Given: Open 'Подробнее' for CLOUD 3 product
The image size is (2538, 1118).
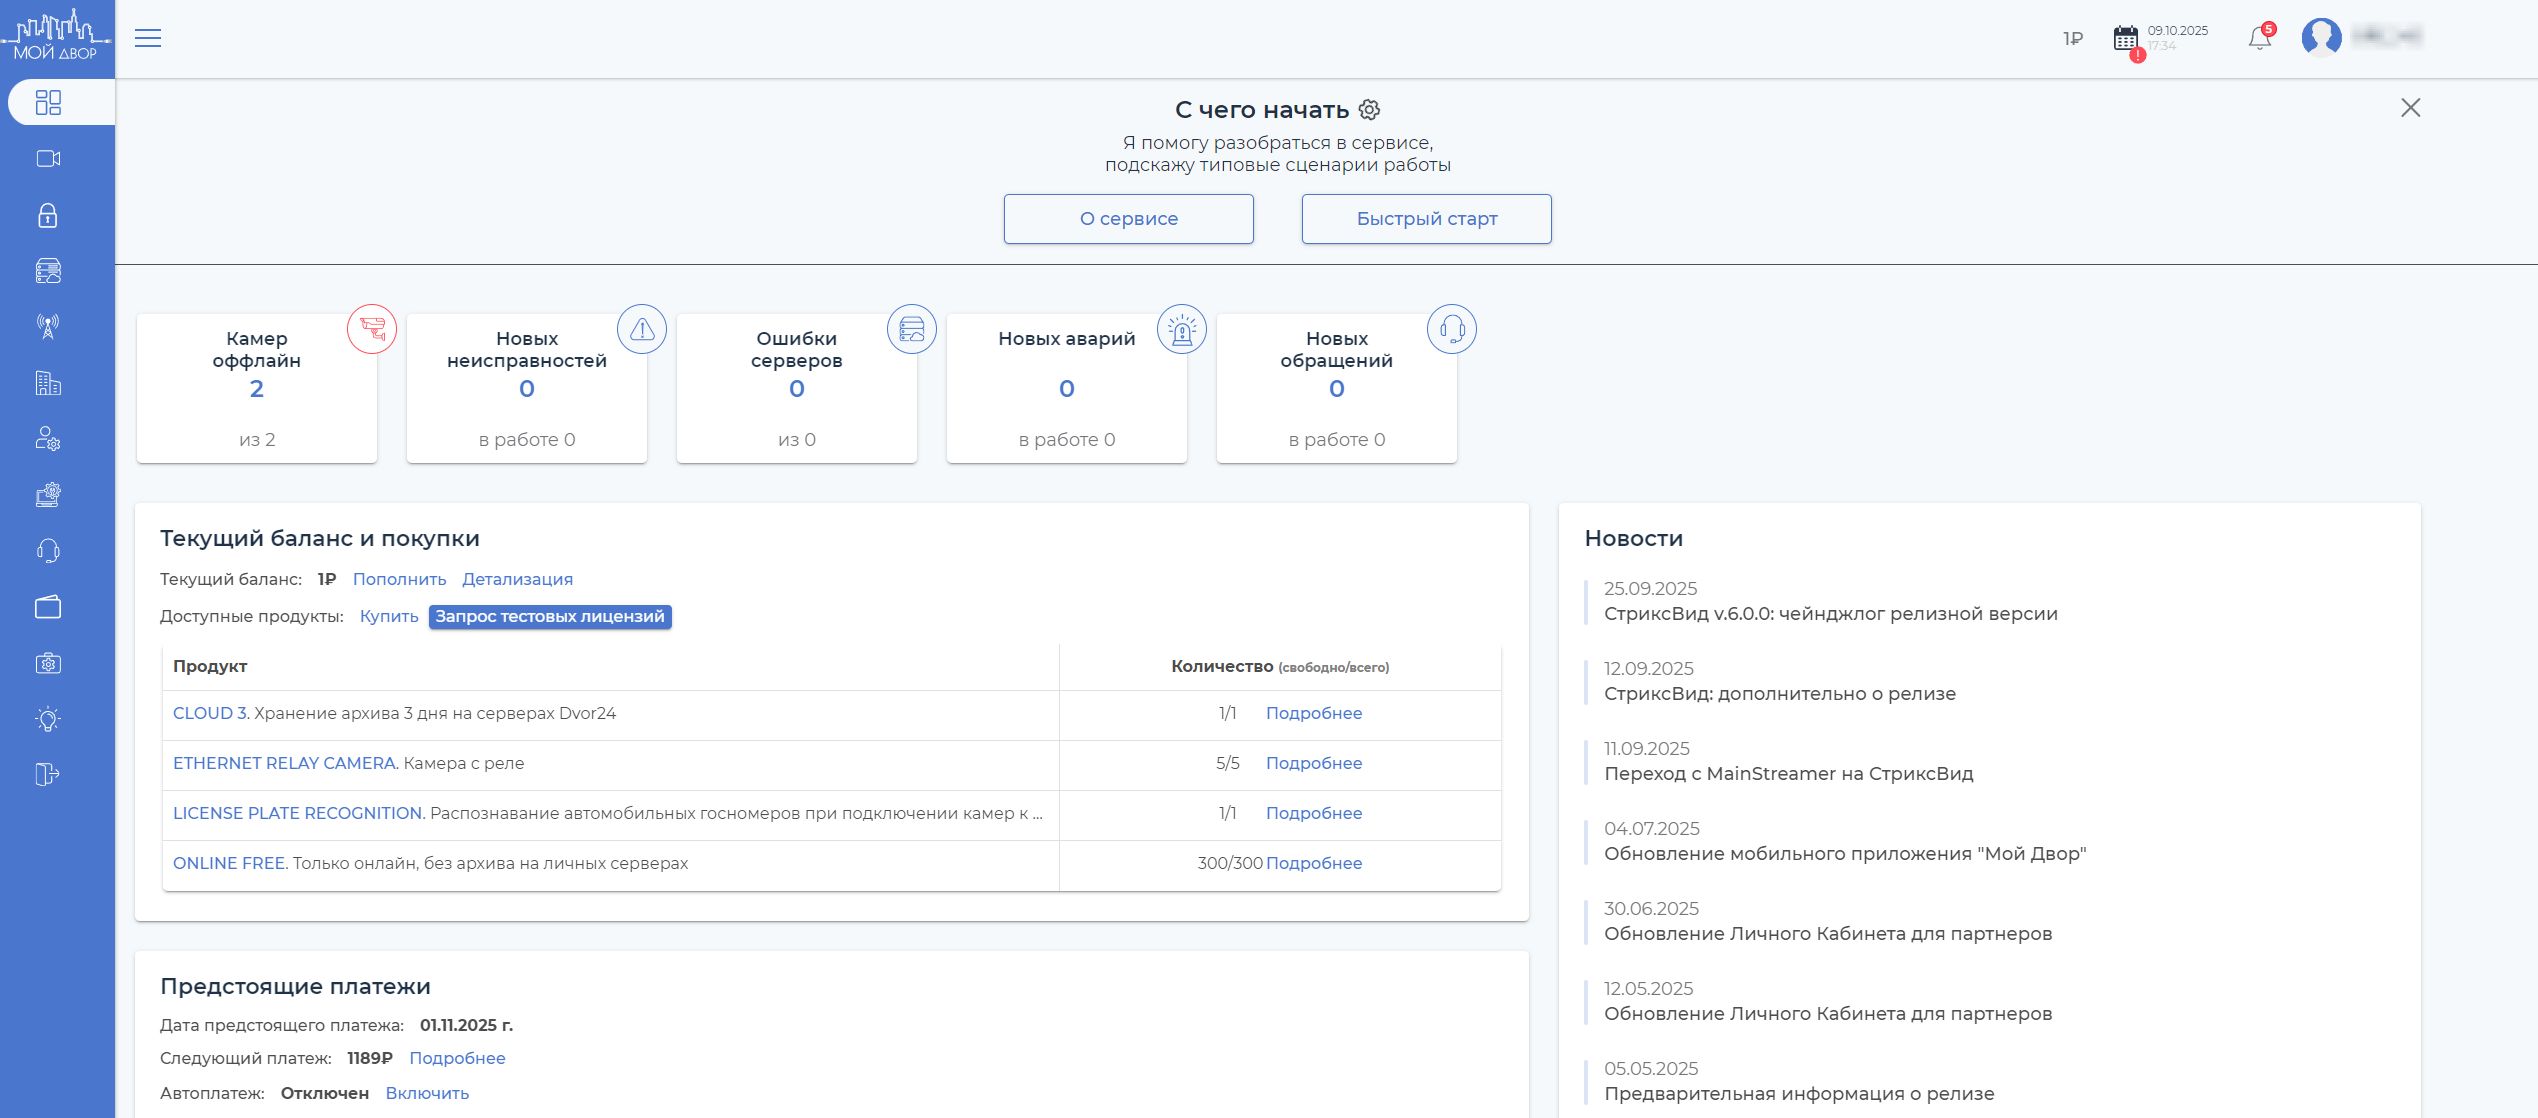Looking at the screenshot, I should (1313, 713).
